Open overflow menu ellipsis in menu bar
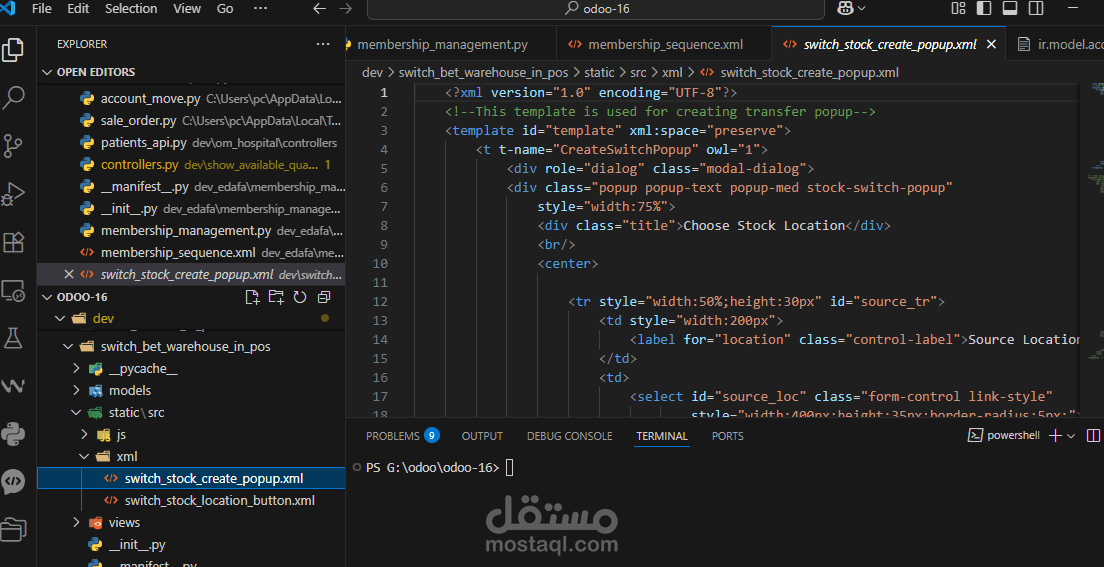The width and height of the screenshot is (1104, 567). click(x=260, y=8)
